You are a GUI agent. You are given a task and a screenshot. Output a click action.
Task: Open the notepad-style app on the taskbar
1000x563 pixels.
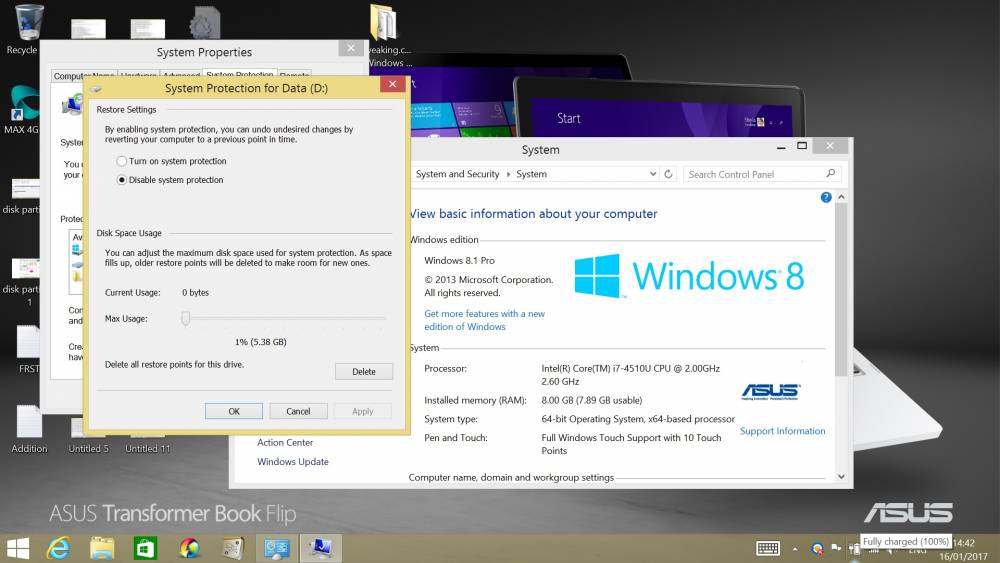click(x=233, y=548)
